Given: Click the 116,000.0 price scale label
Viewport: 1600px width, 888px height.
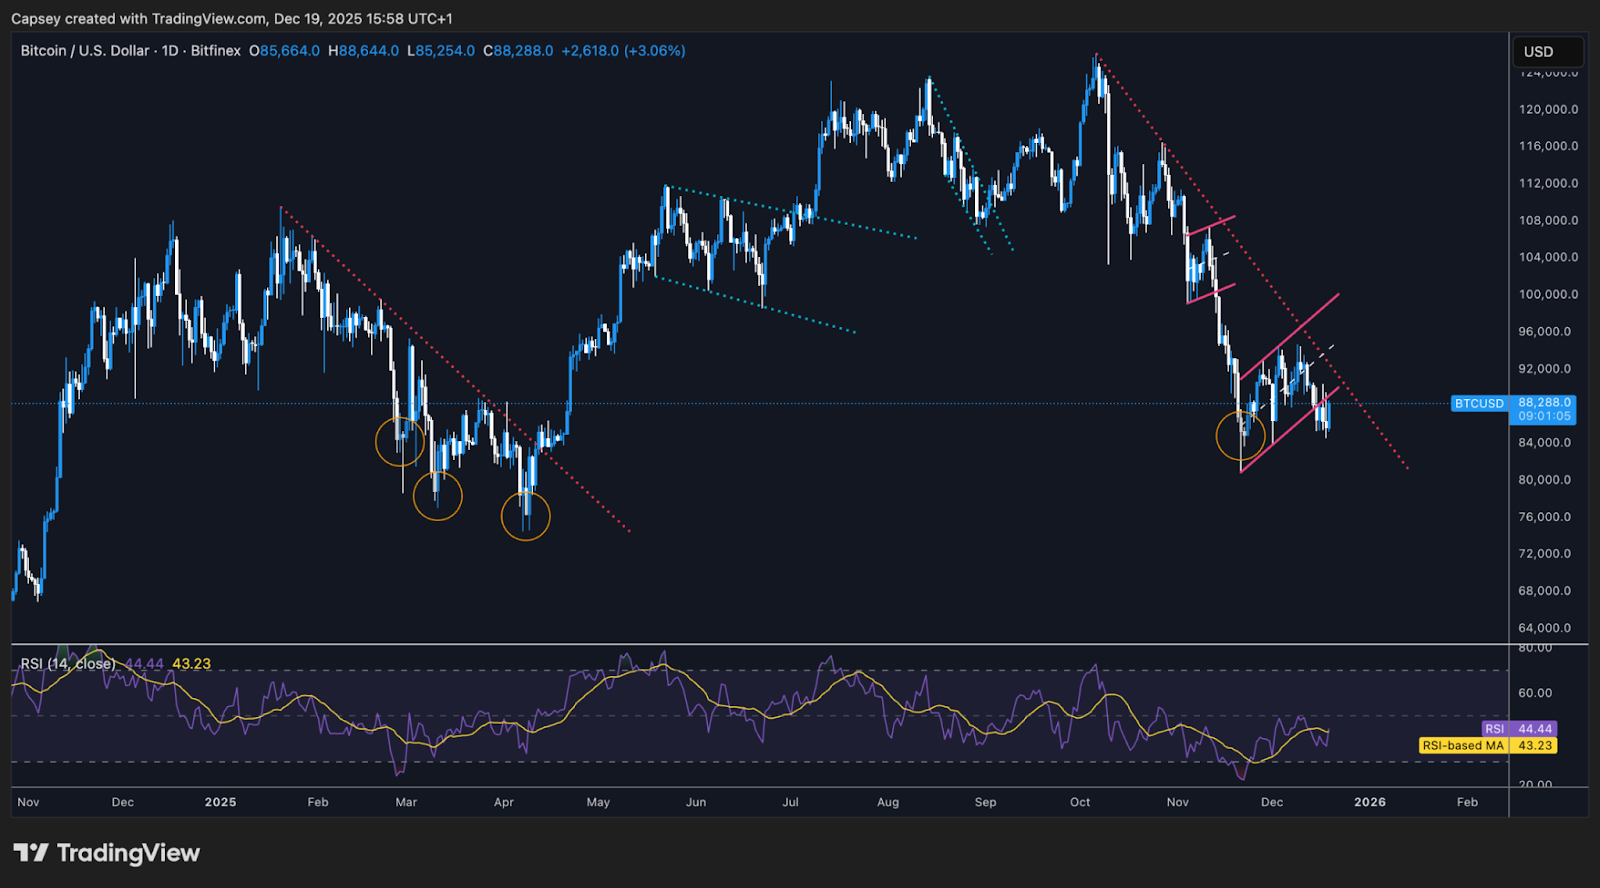Looking at the screenshot, I should 1548,146.
